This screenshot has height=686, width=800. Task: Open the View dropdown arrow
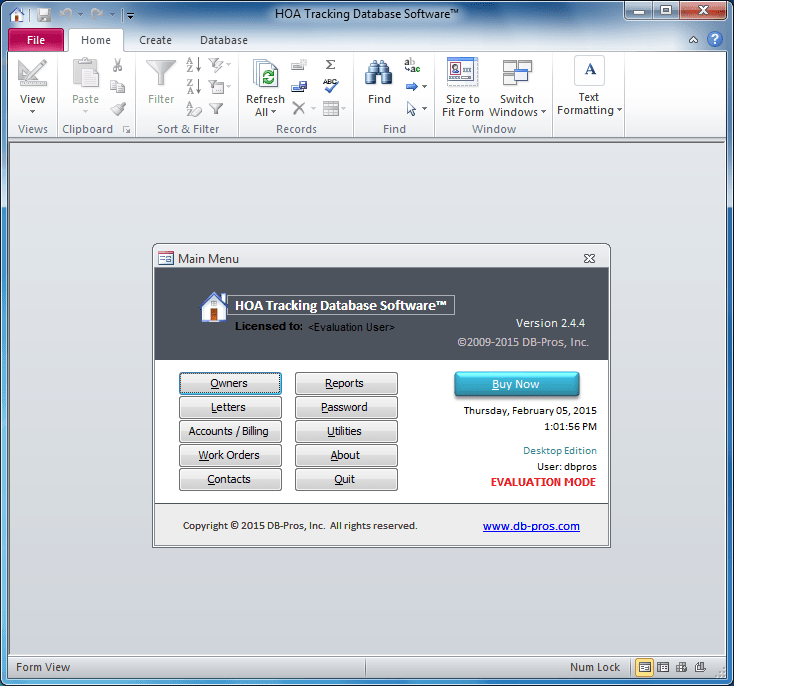point(33,112)
